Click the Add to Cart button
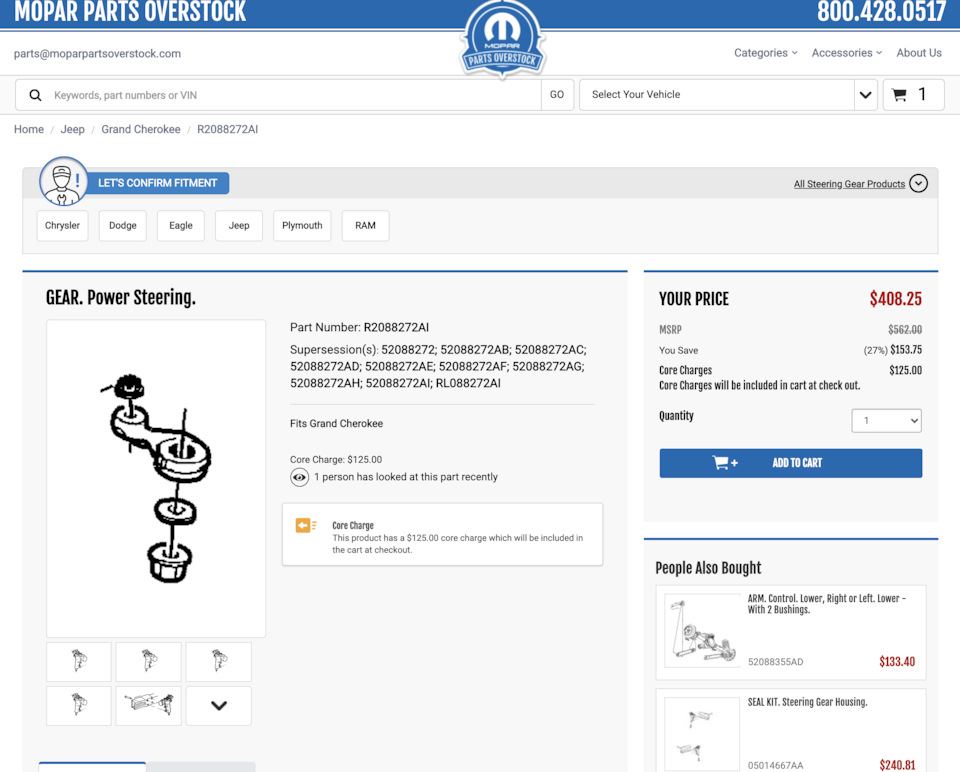960x772 pixels. point(790,463)
